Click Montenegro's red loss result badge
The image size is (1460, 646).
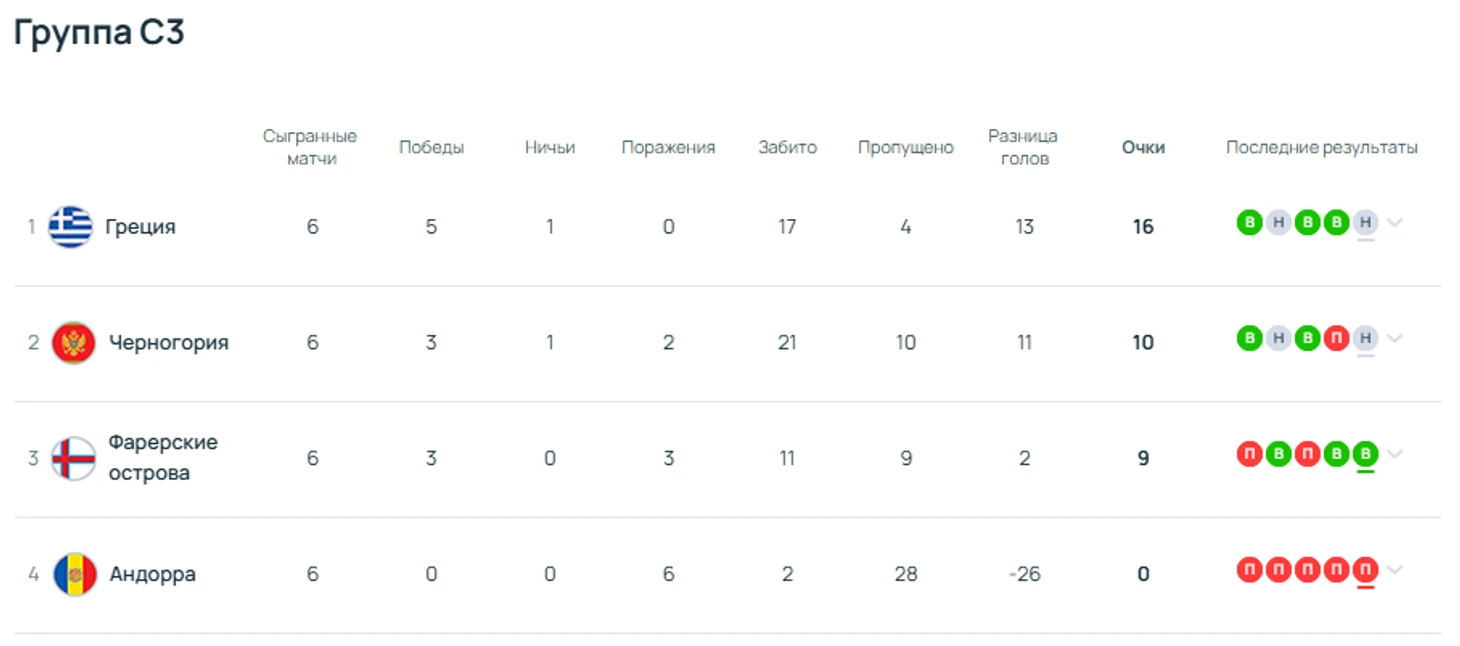(1336, 338)
